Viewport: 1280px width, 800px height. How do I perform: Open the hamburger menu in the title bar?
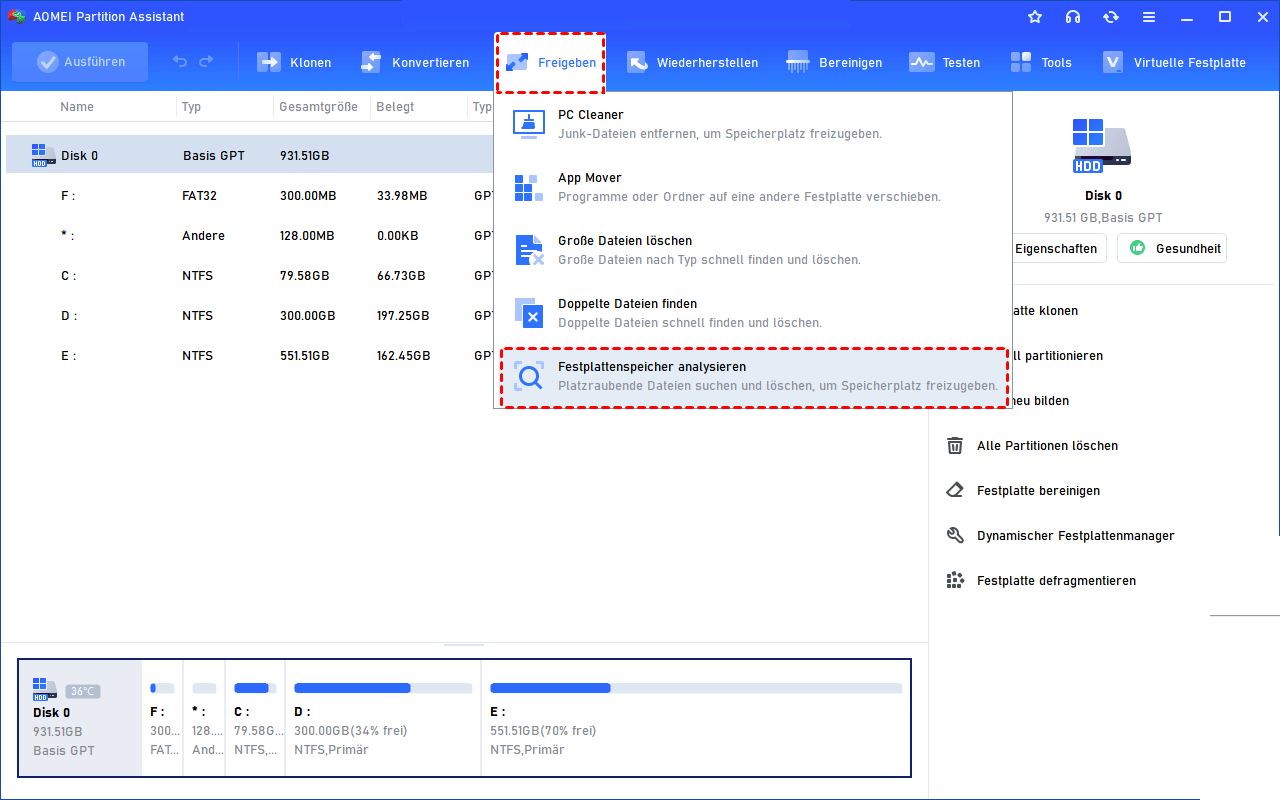pos(1149,17)
